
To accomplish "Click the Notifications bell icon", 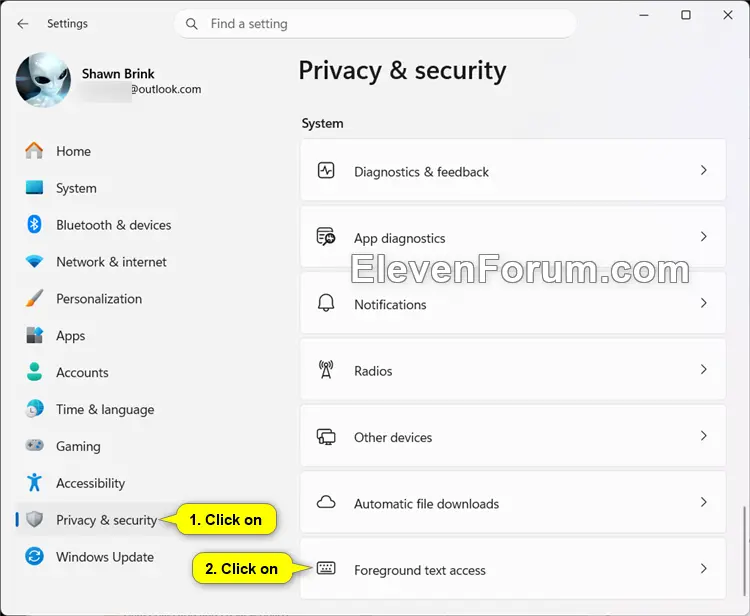I will click(x=326, y=303).
